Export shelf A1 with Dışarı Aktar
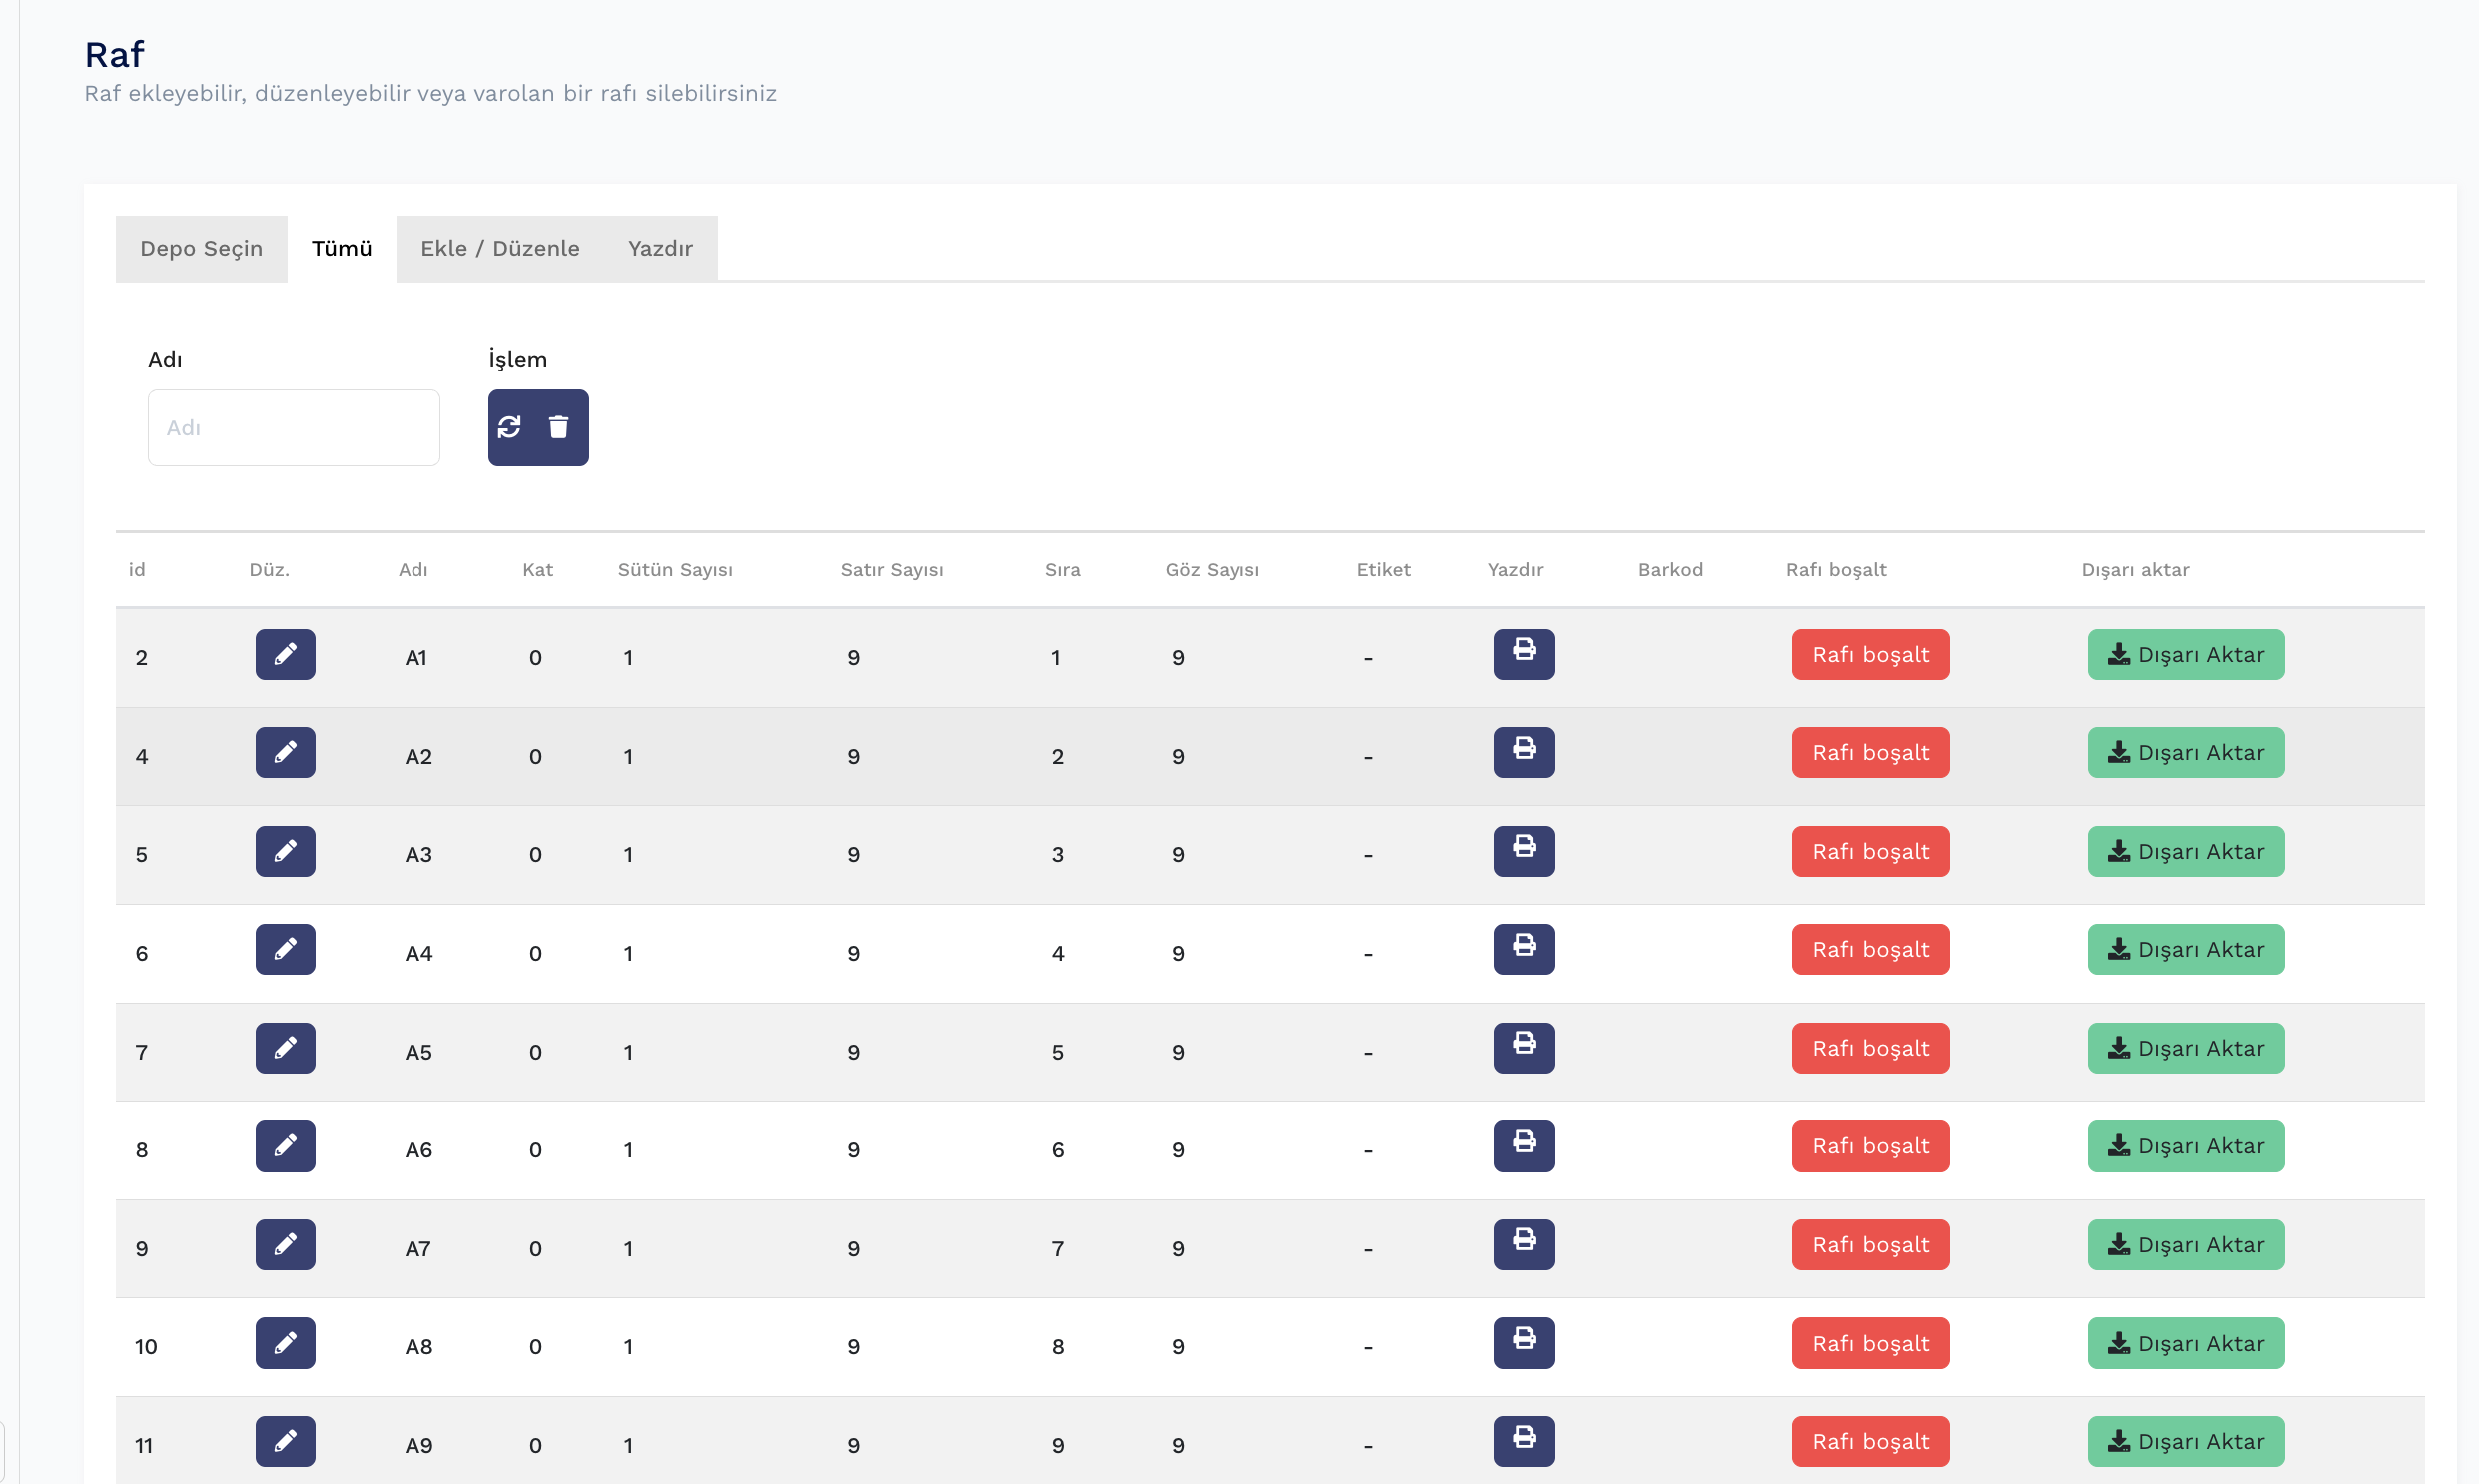Viewport: 2479px width, 1484px height. tap(2186, 655)
